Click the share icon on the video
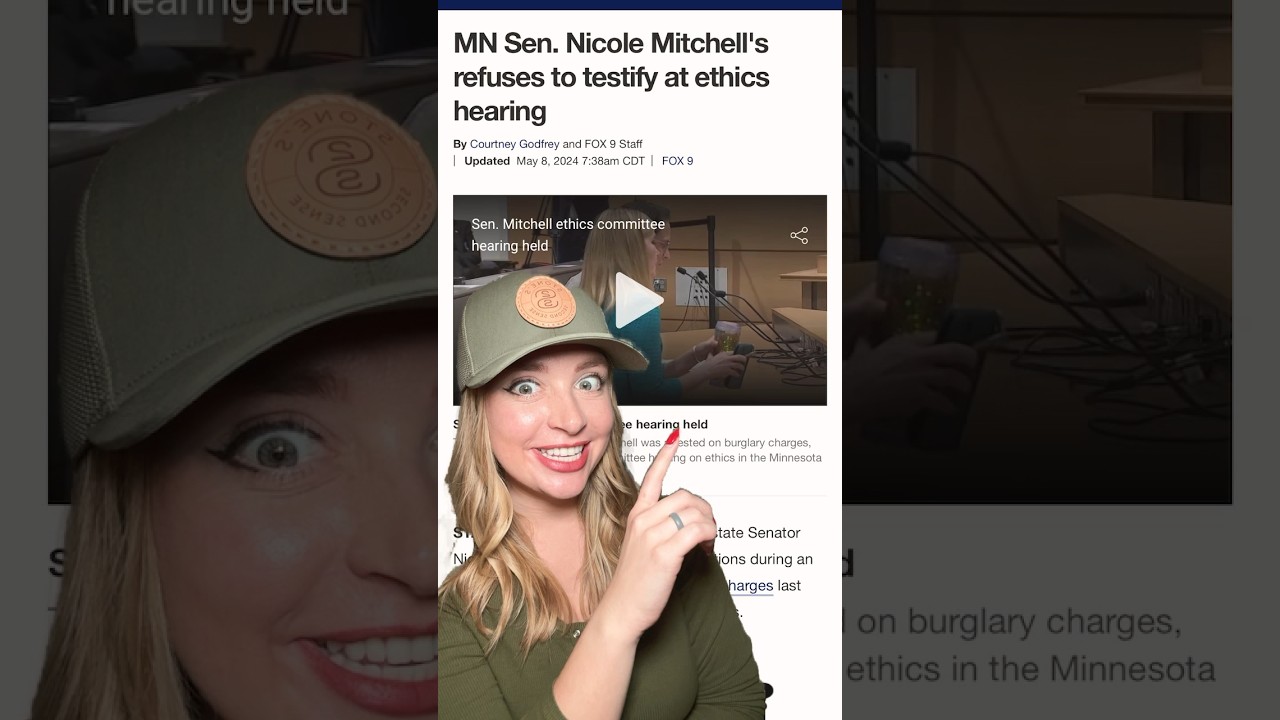The width and height of the screenshot is (1280, 720). tap(799, 235)
